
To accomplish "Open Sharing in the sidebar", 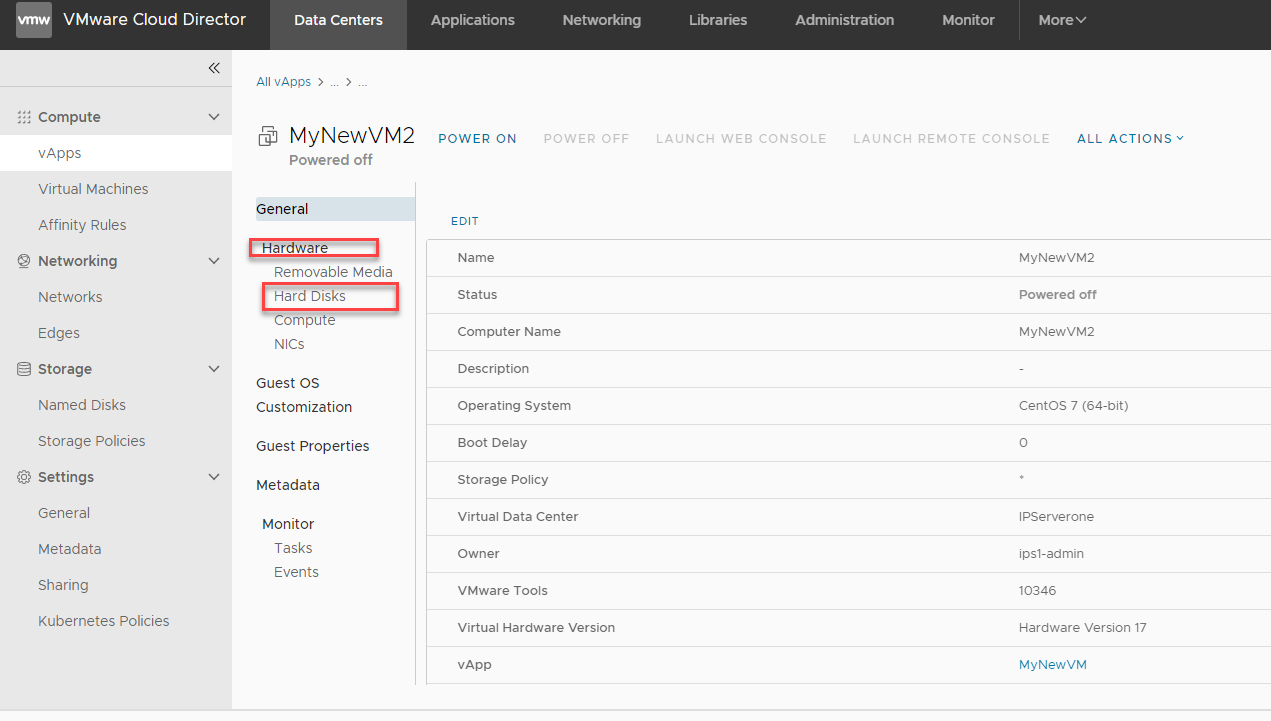I will [x=63, y=585].
